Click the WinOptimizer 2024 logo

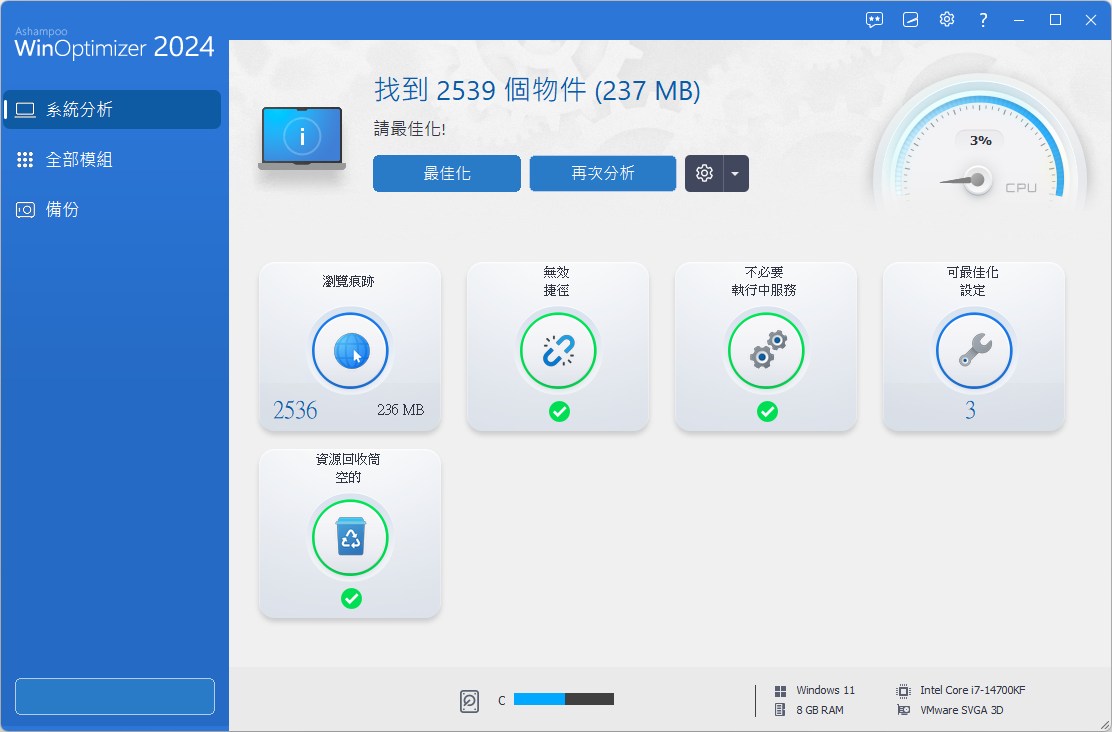[x=114, y=44]
